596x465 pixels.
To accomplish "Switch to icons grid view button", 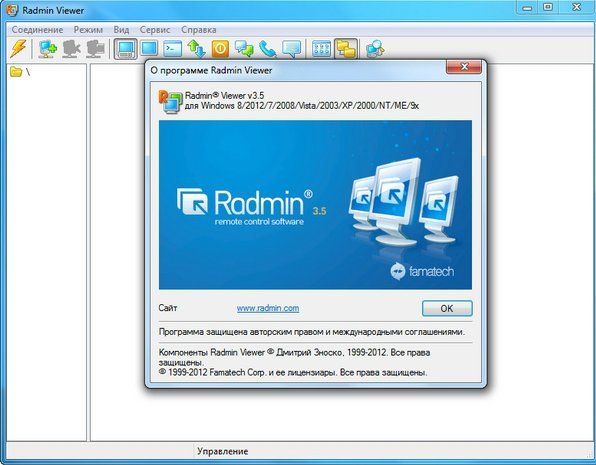I will 322,49.
